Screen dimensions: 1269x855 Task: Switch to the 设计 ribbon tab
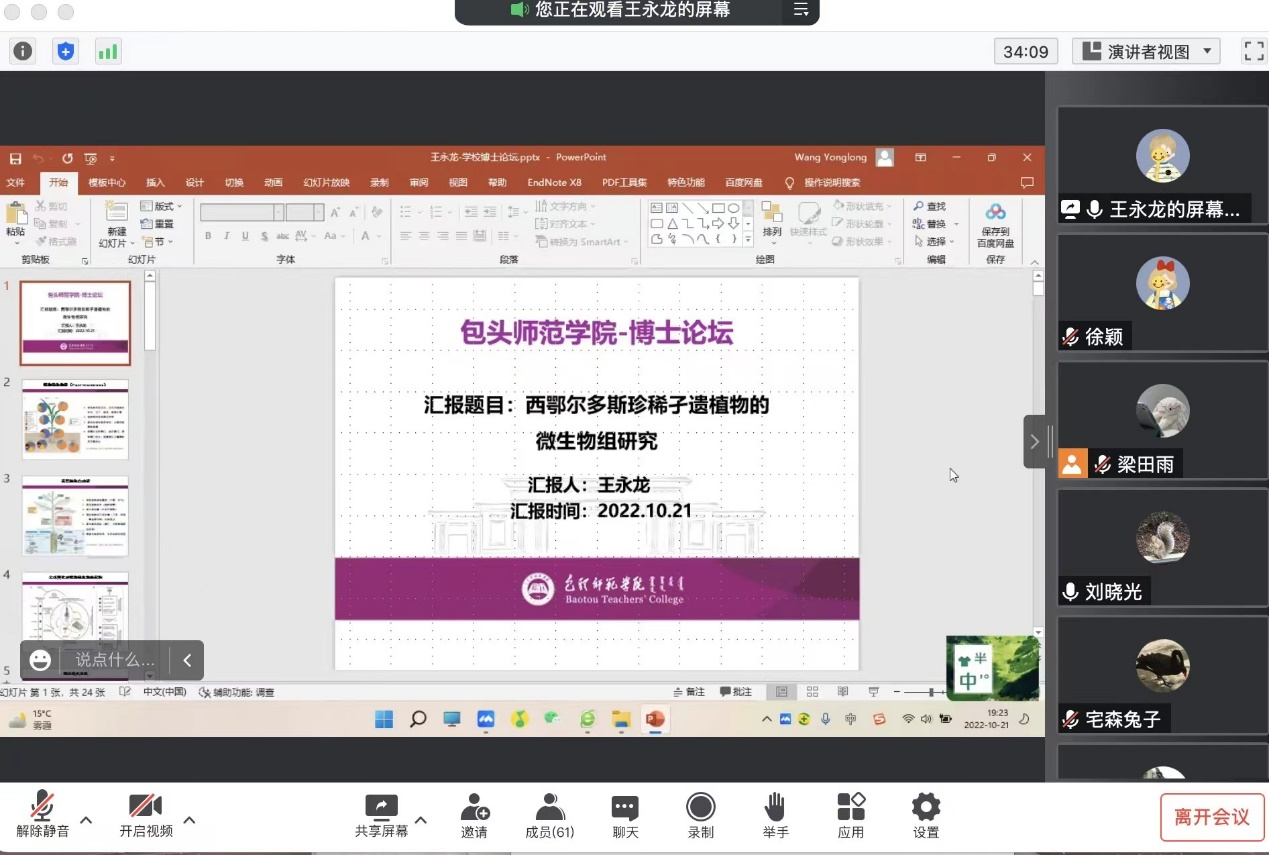[x=194, y=183]
